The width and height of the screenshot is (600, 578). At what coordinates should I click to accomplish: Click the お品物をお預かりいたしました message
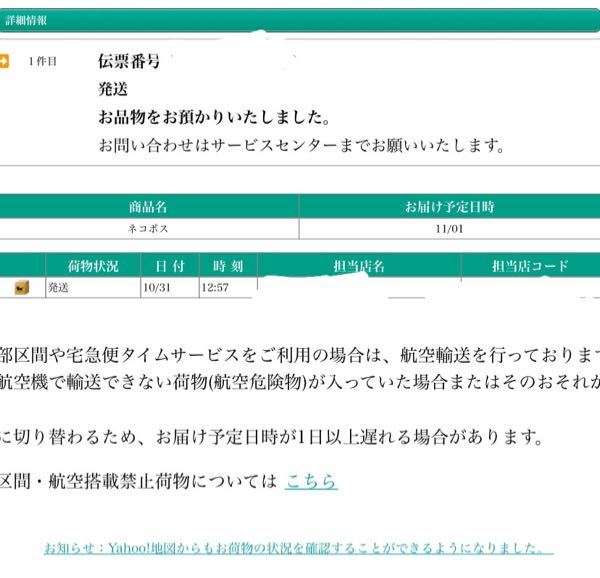[213, 116]
